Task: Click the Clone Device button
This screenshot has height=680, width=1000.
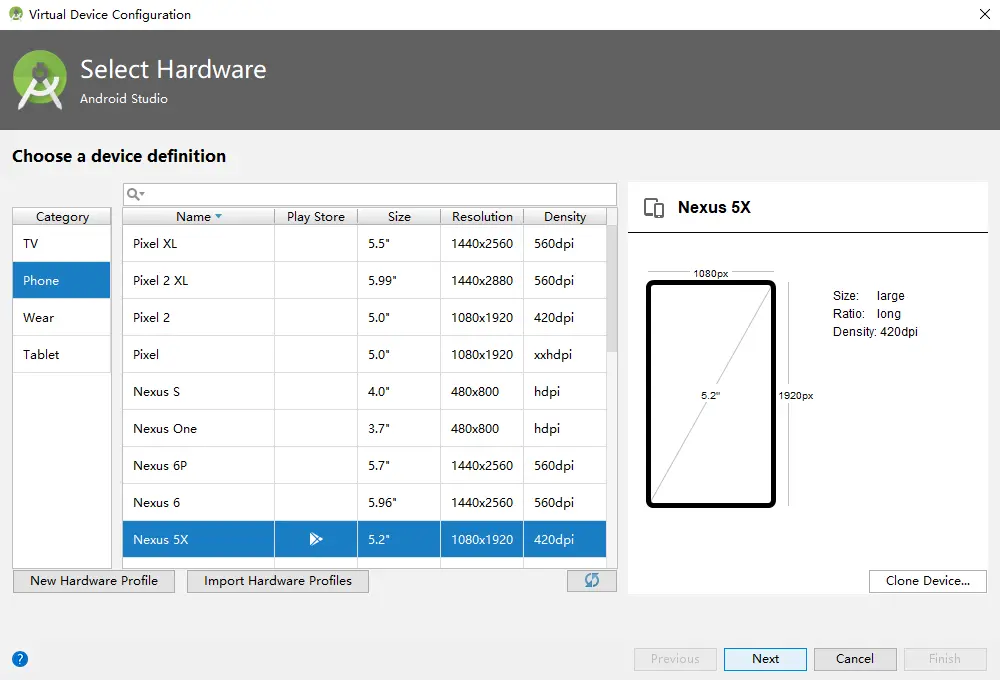Action: pyautogui.click(x=927, y=580)
